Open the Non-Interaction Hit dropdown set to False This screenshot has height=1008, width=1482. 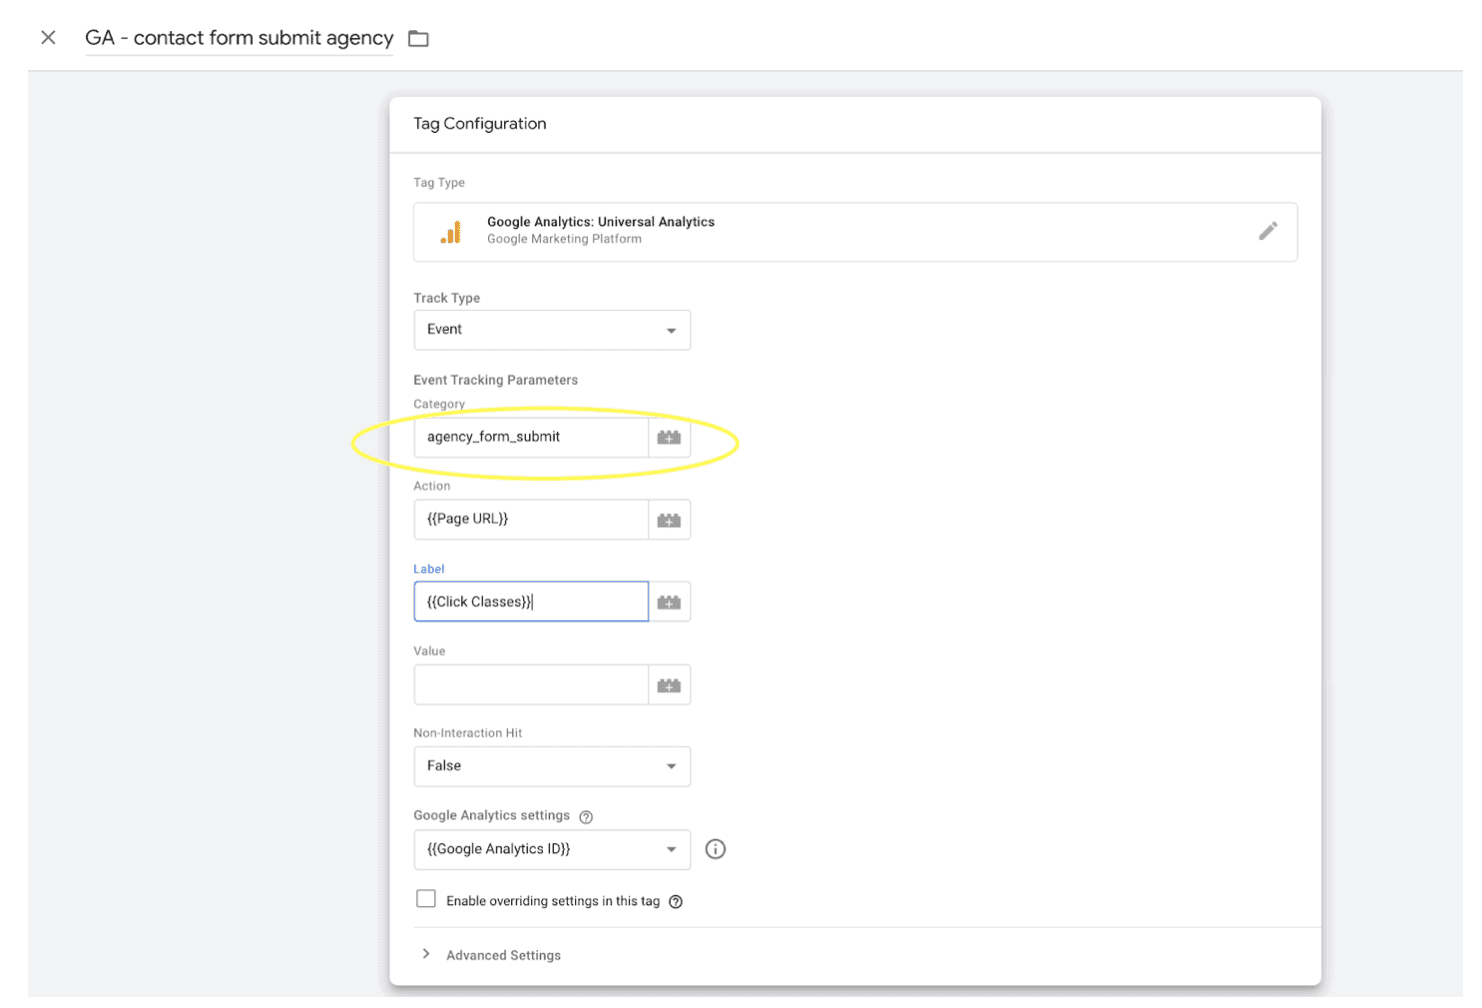[x=552, y=767]
